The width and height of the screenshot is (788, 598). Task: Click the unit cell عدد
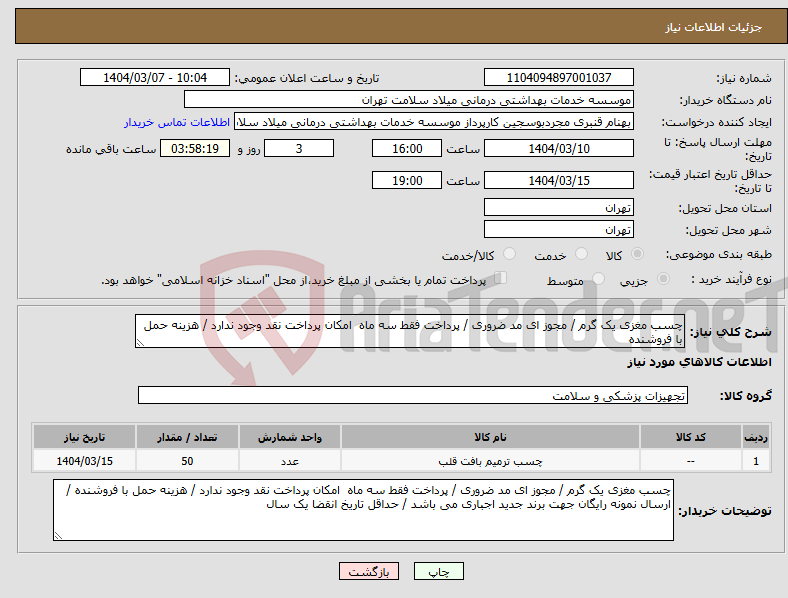coord(290,461)
